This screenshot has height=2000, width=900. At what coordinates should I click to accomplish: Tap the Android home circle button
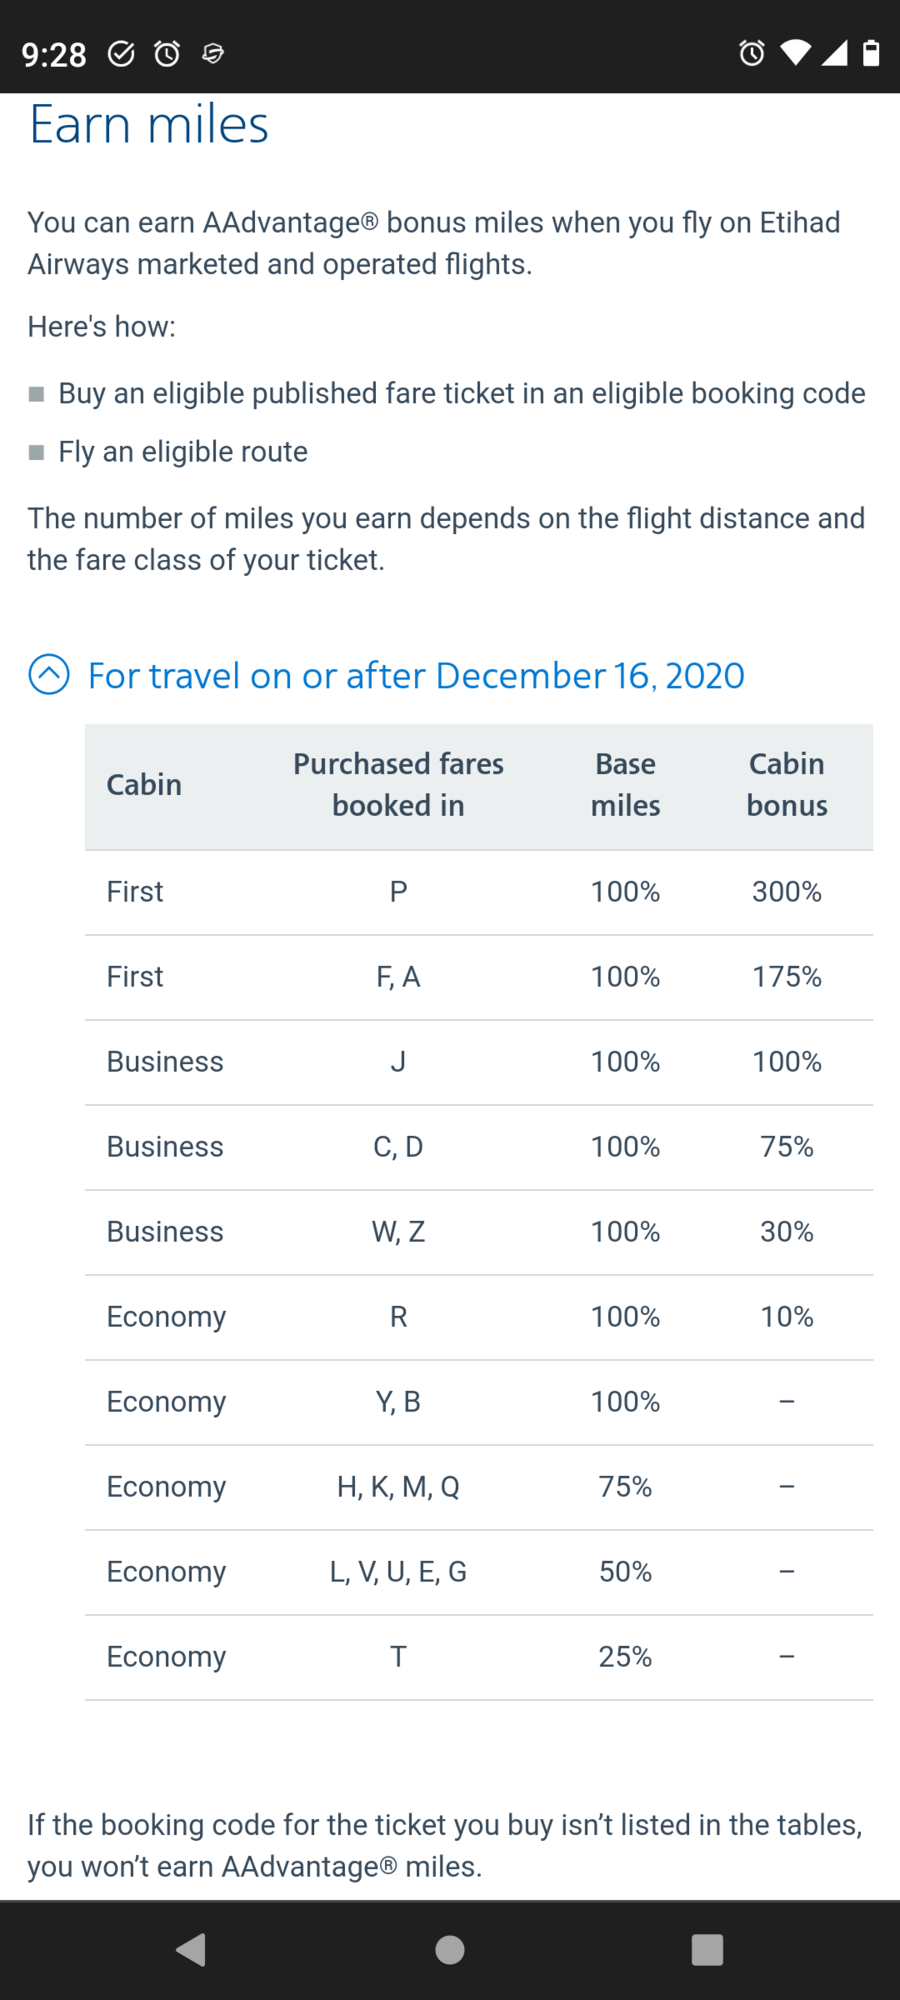click(450, 1949)
